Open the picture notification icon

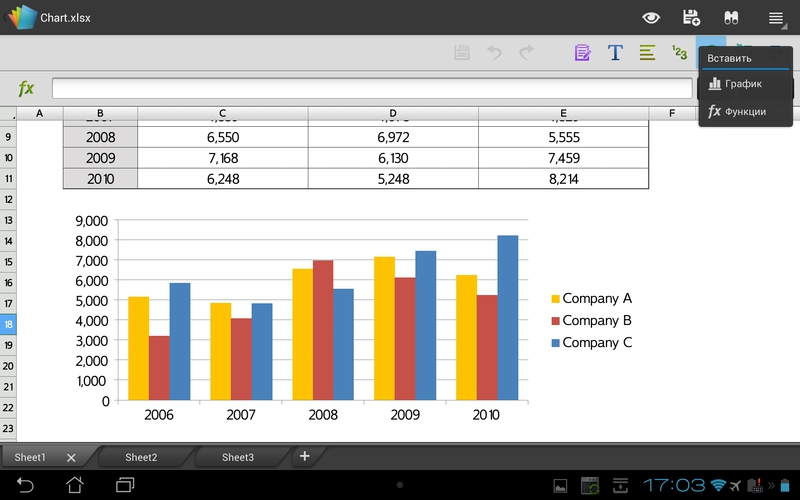tap(560, 486)
